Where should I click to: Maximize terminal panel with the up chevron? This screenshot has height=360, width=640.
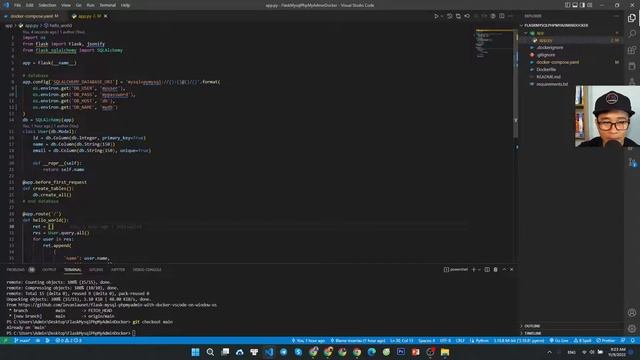504,269
